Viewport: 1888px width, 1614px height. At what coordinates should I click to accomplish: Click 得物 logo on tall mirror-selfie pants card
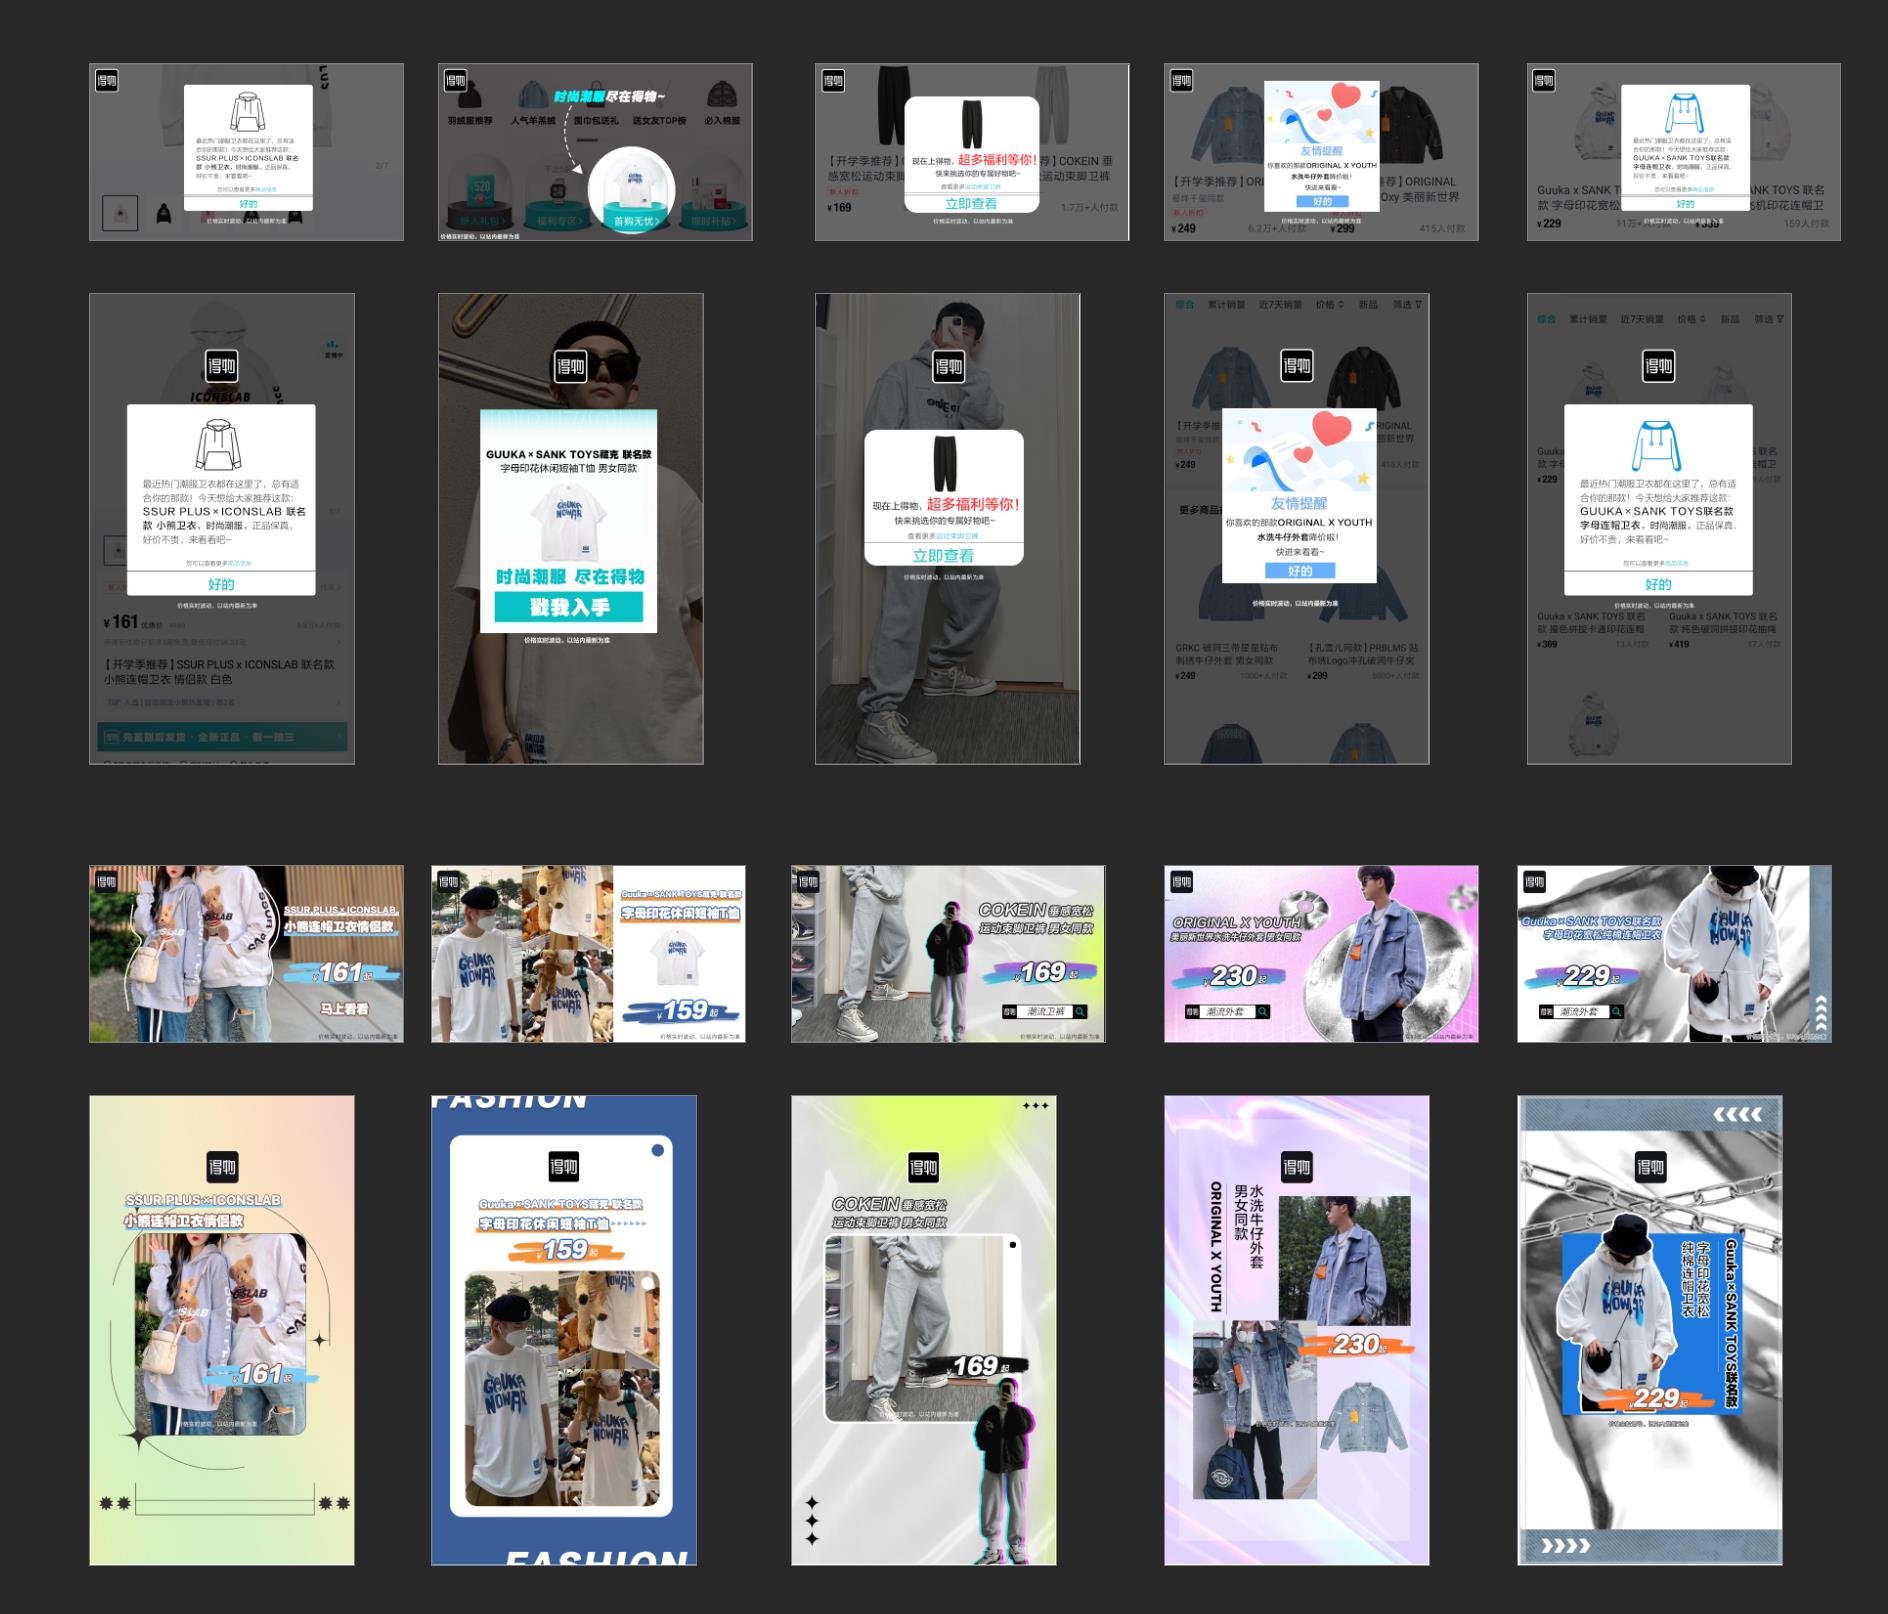coord(948,366)
